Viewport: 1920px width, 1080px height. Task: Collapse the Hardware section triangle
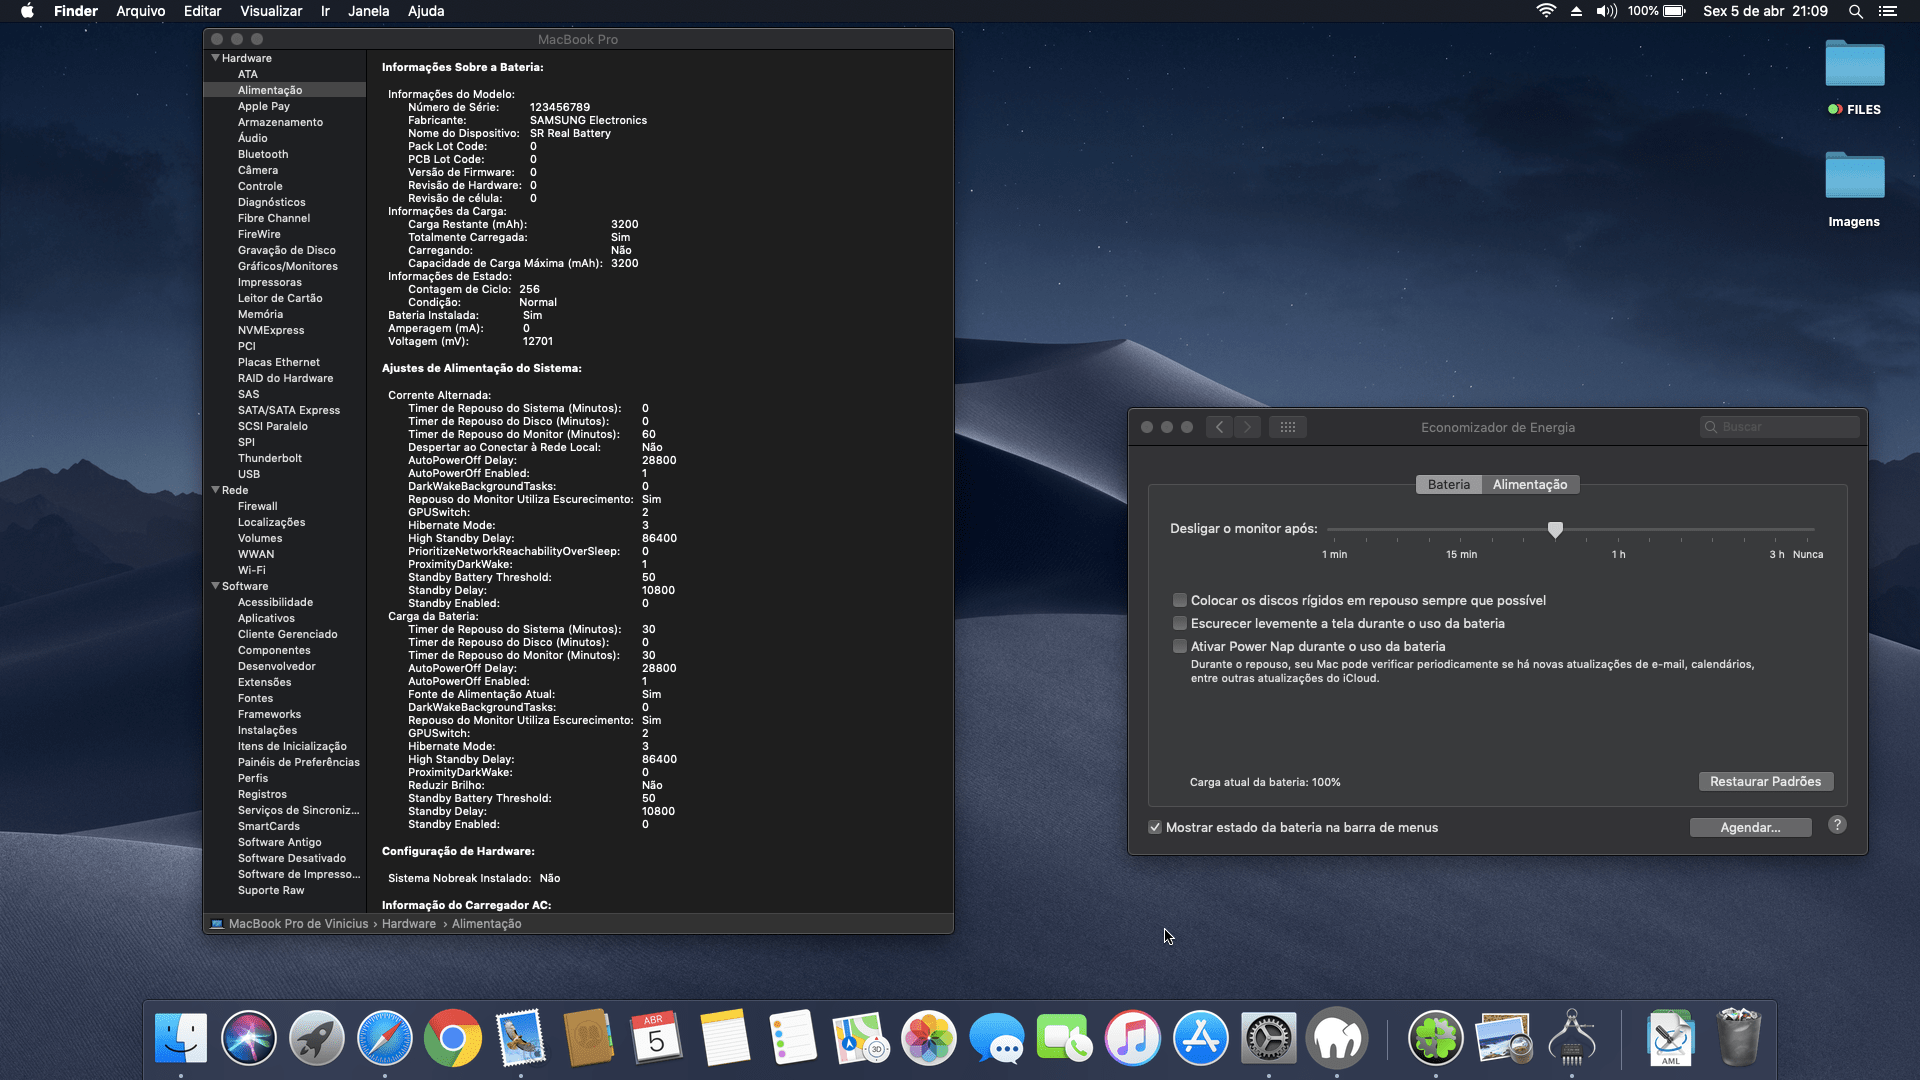(x=215, y=58)
